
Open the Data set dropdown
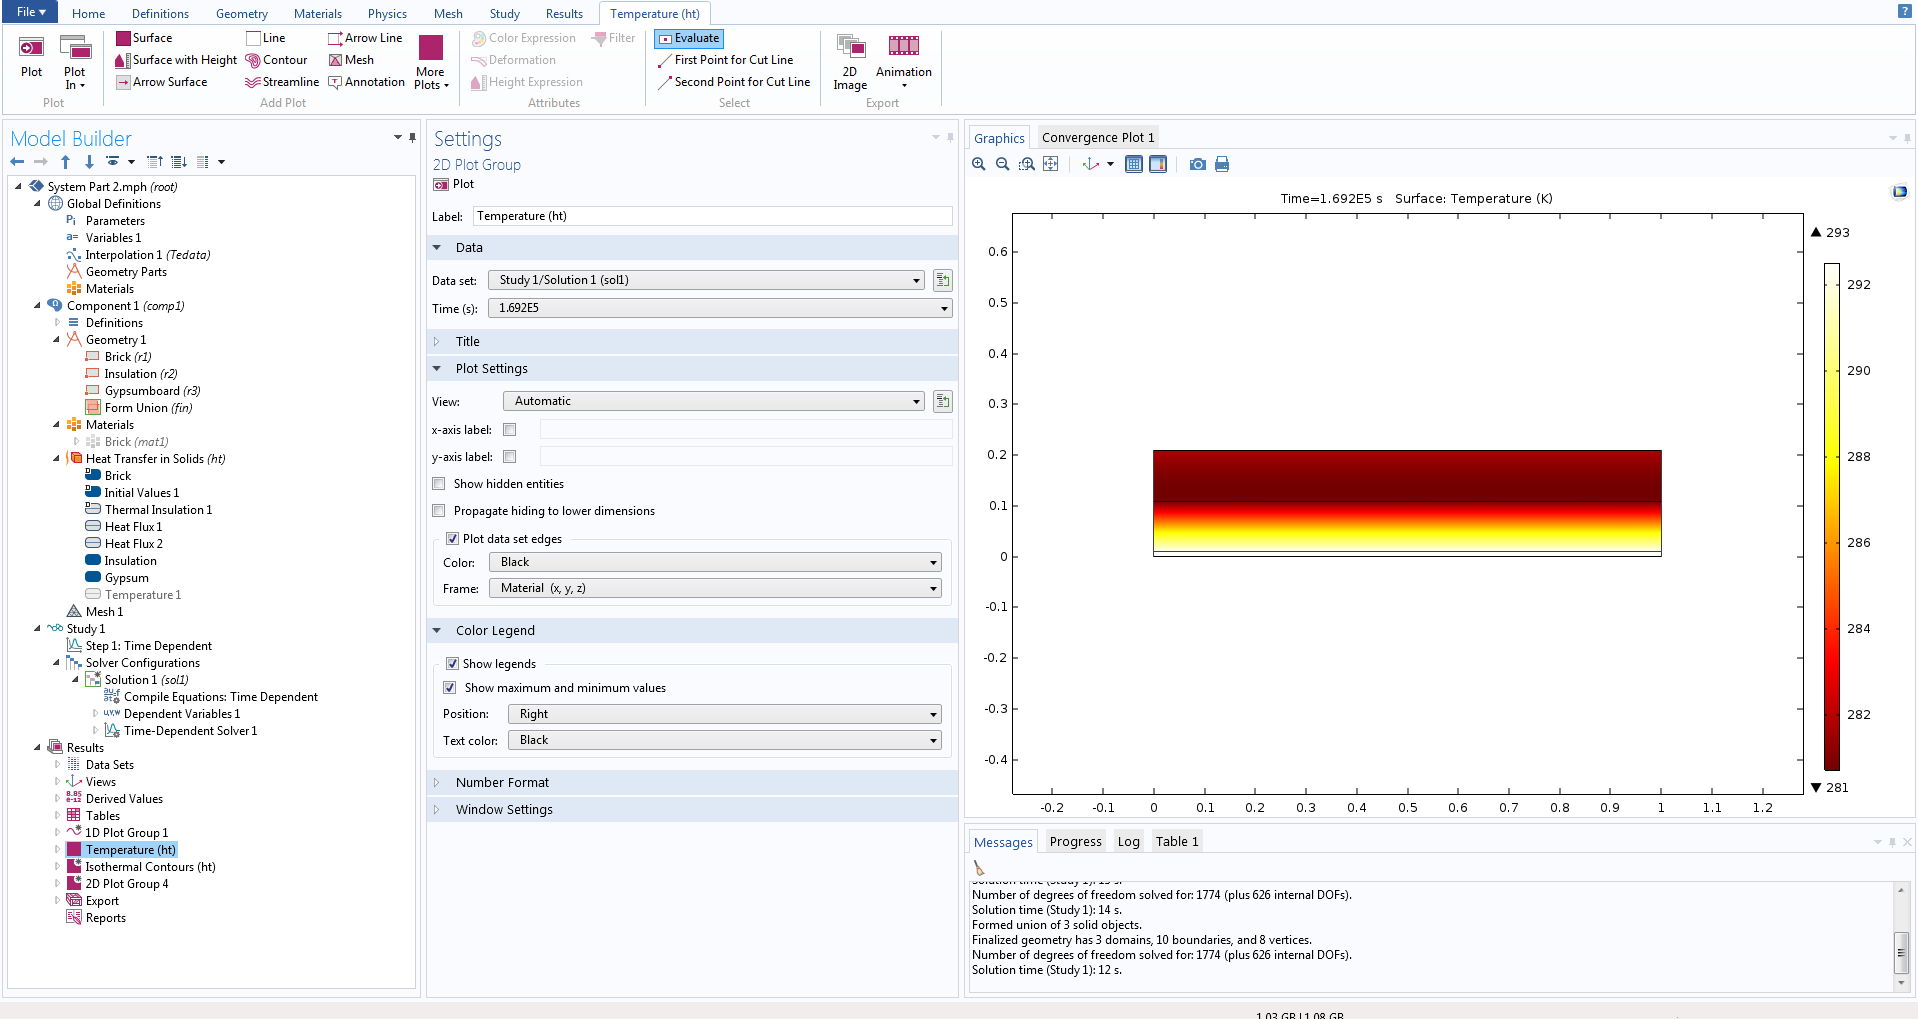pos(708,281)
